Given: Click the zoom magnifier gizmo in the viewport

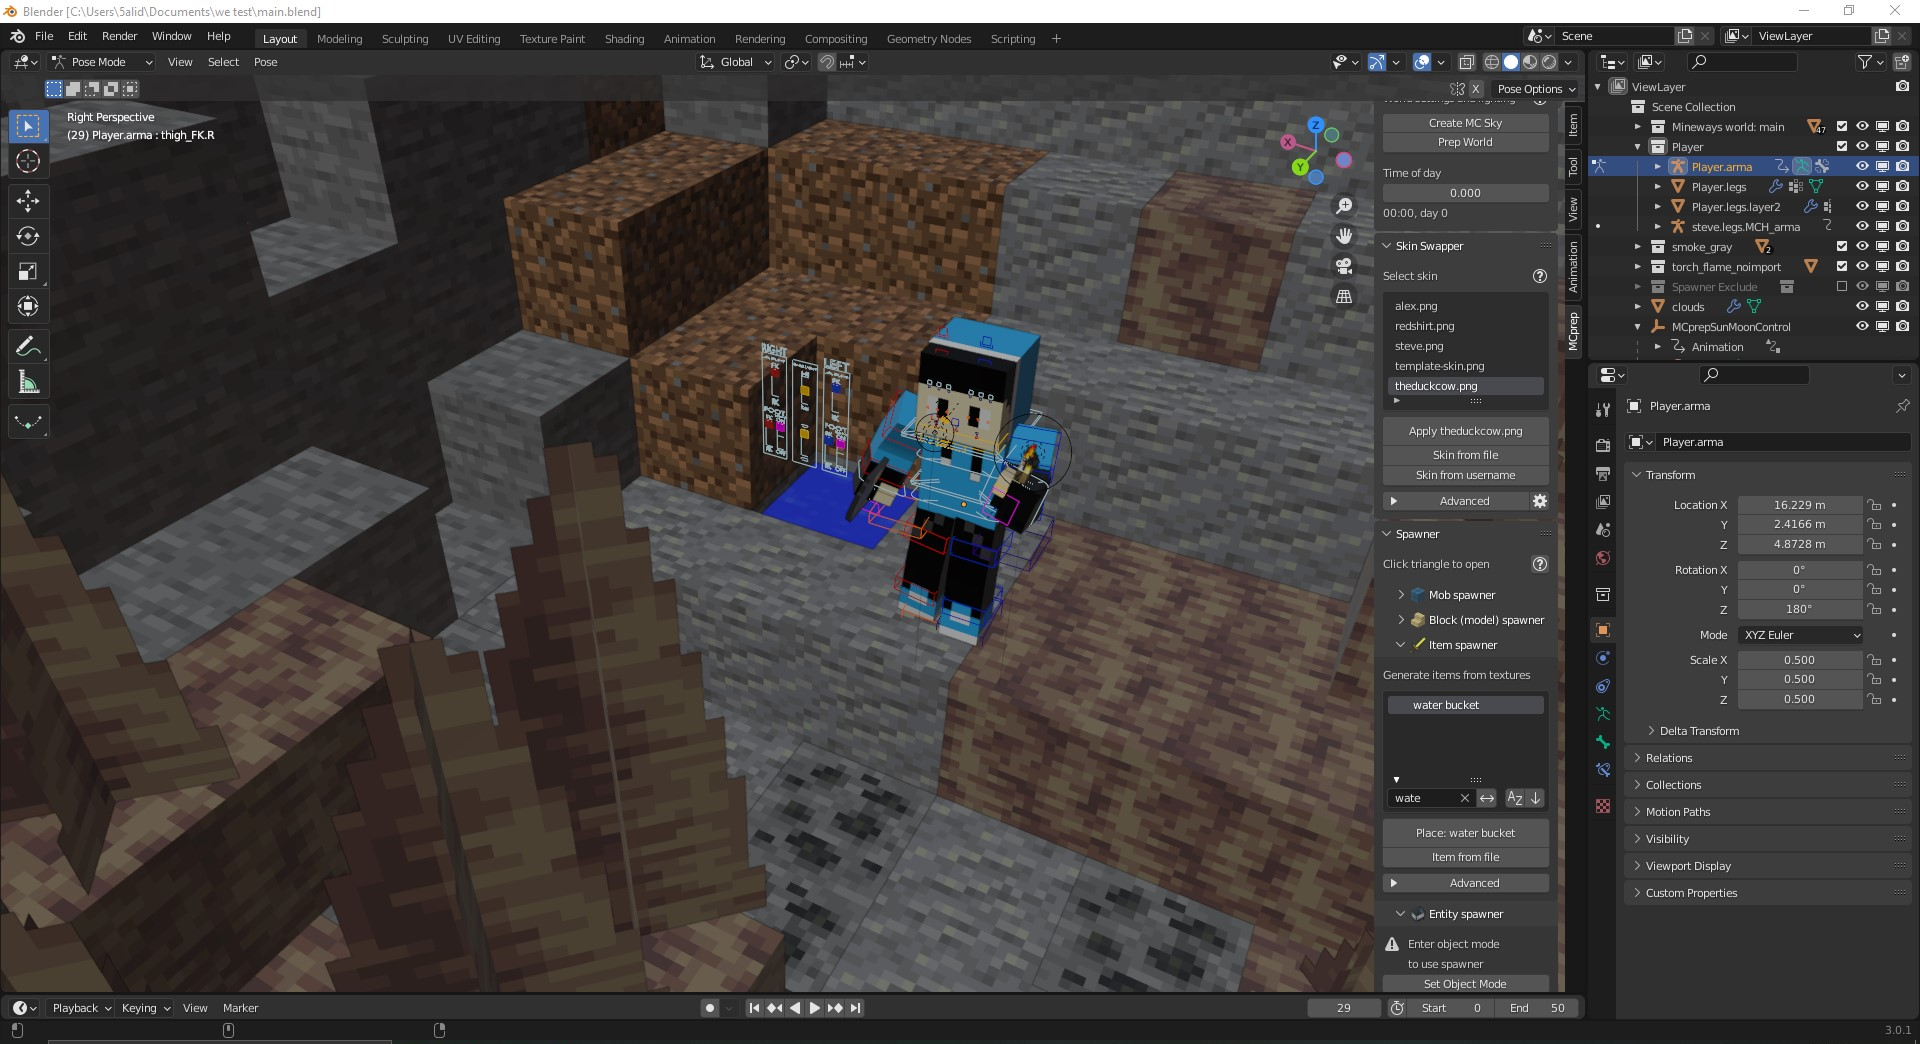Looking at the screenshot, I should pyautogui.click(x=1344, y=204).
